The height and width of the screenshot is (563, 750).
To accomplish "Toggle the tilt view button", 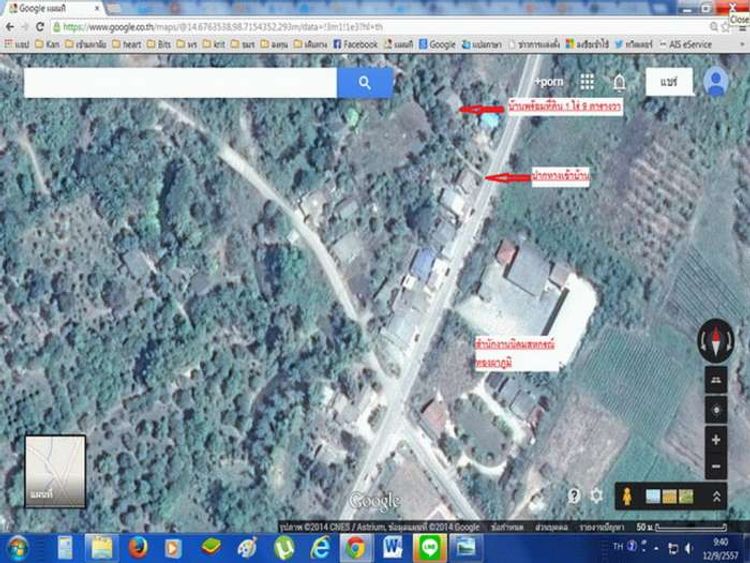I will click(x=716, y=380).
